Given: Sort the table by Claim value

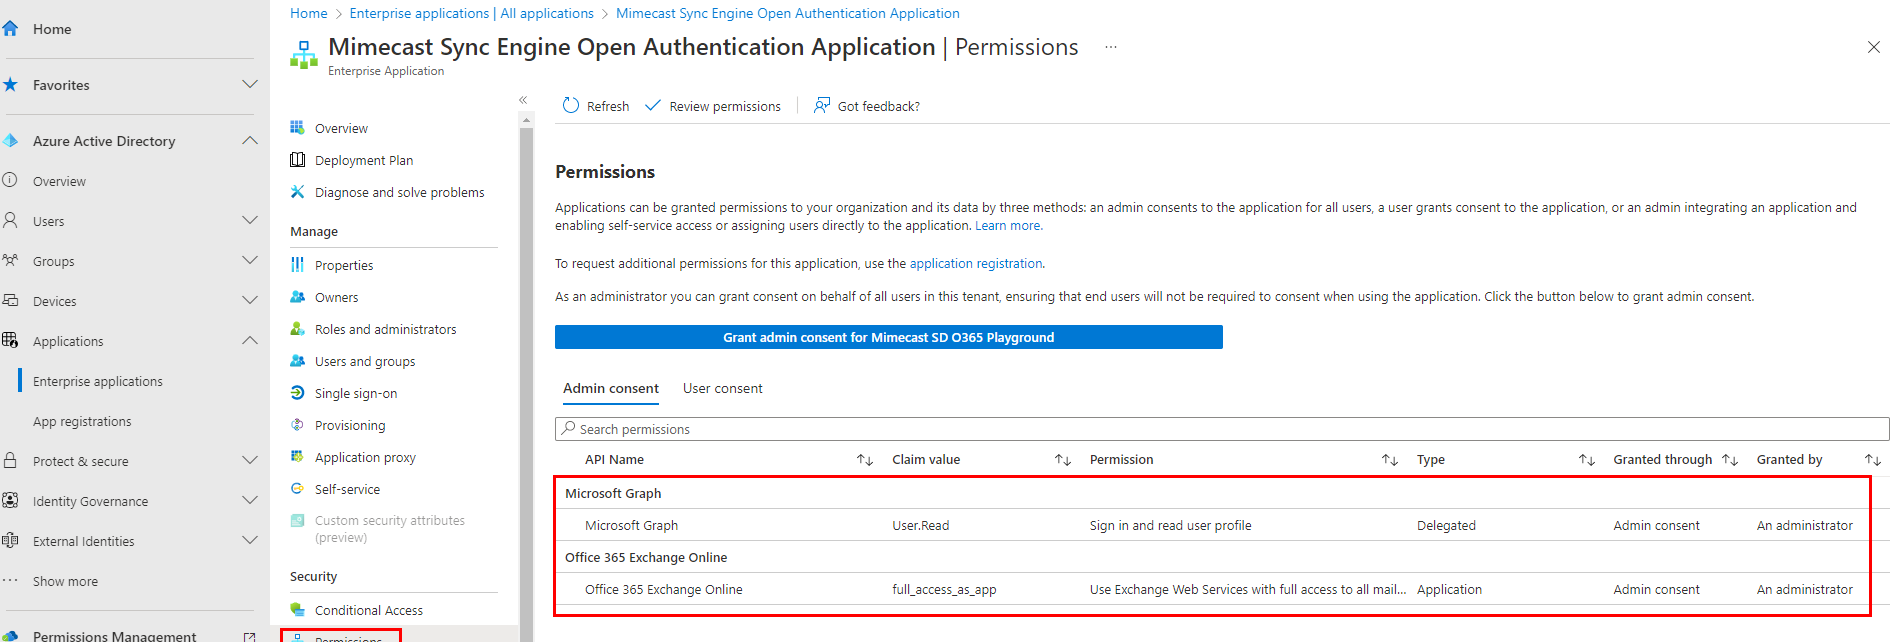Looking at the screenshot, I should click(1062, 460).
